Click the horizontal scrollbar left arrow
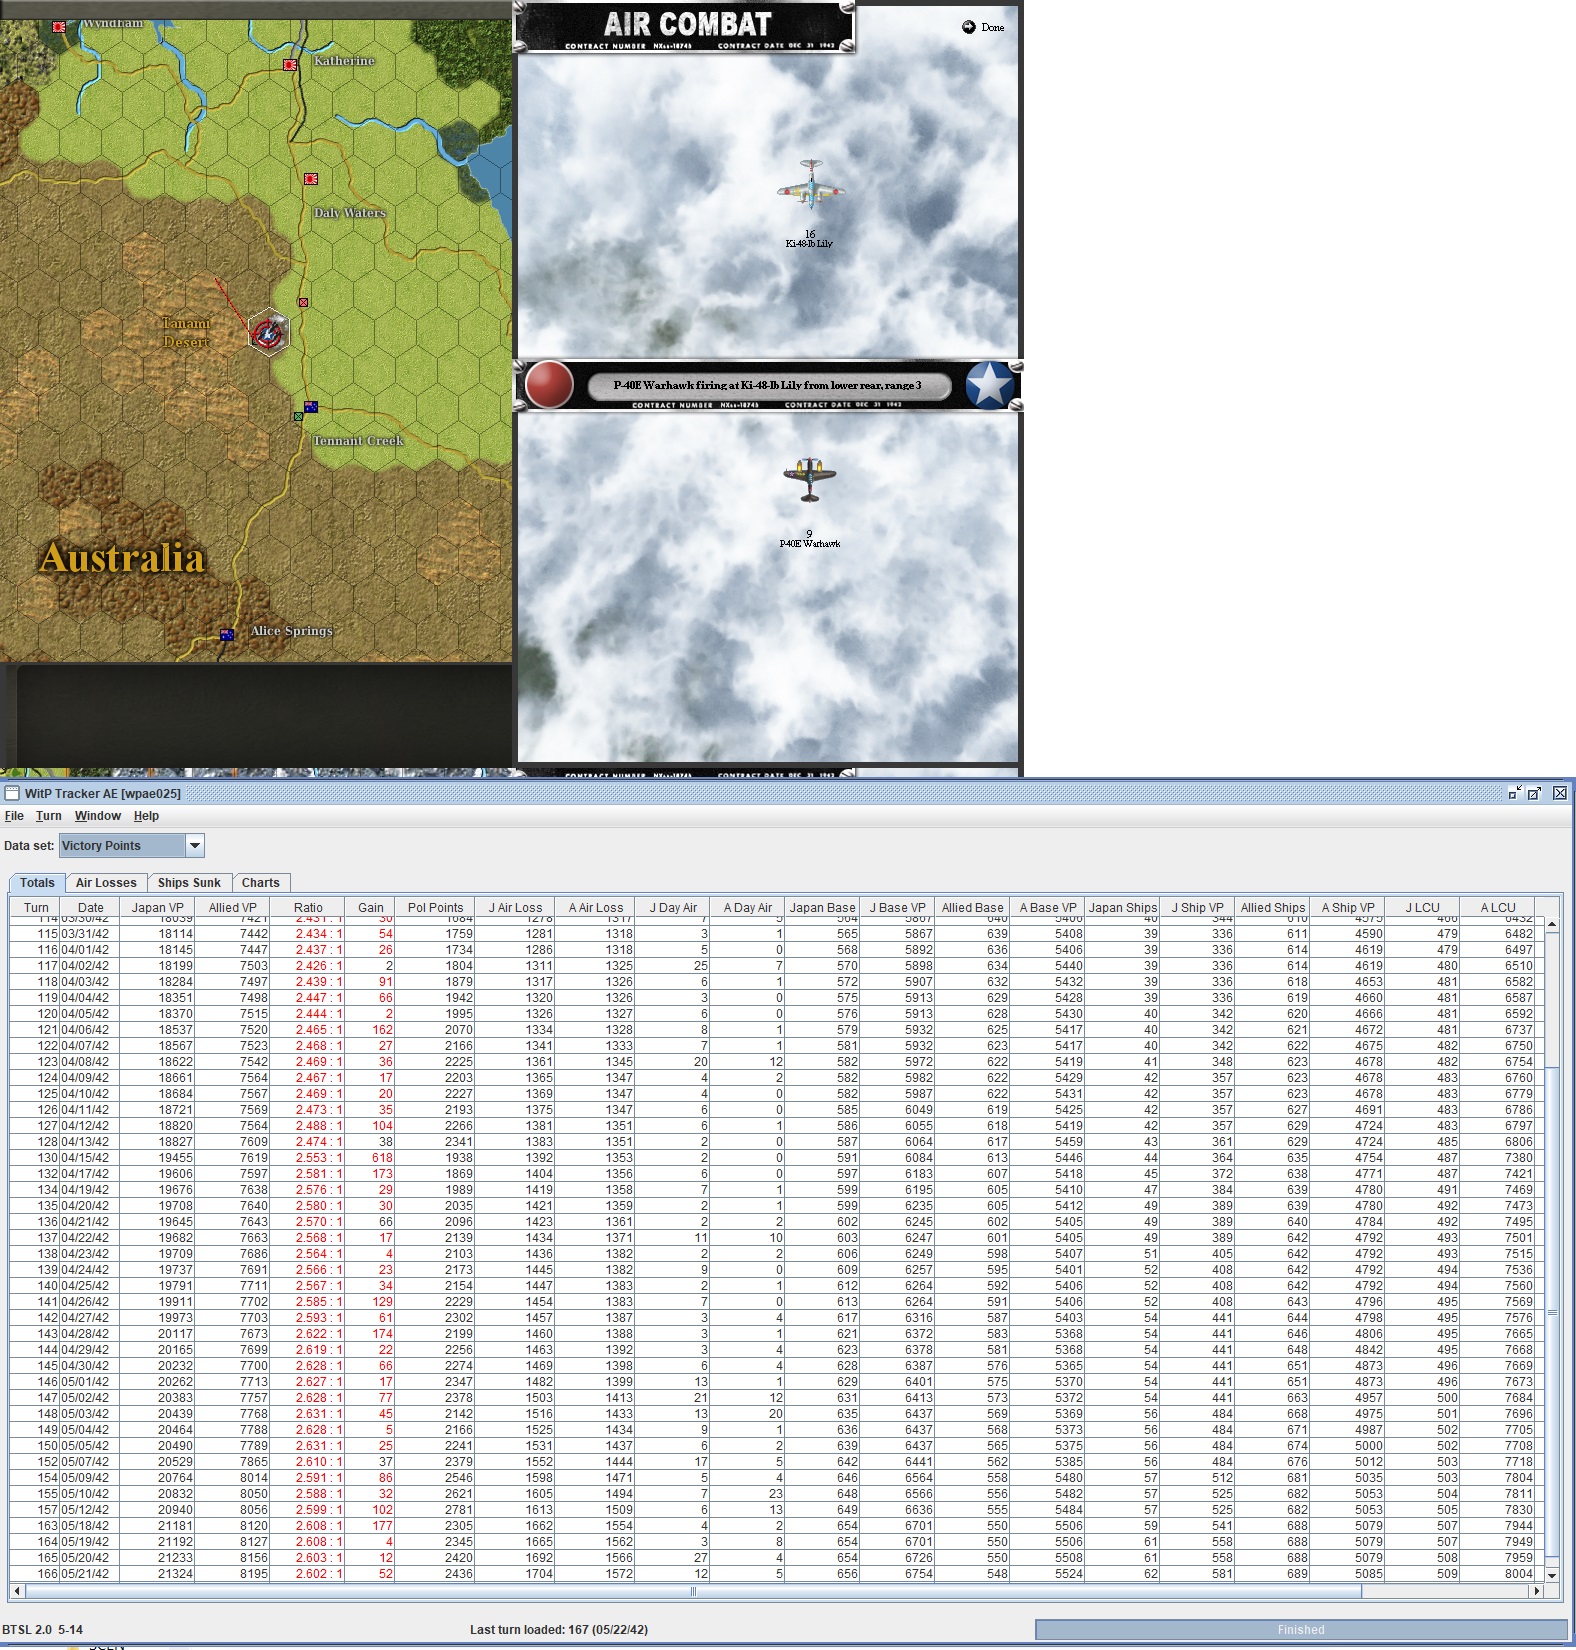Viewport: 1576px width, 1650px height. 17,1591
